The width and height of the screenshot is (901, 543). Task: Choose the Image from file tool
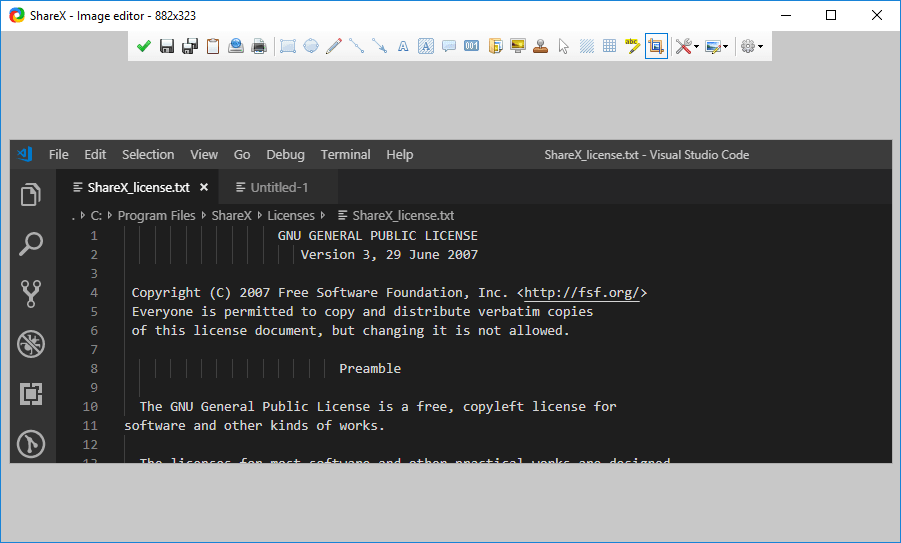click(x=495, y=46)
